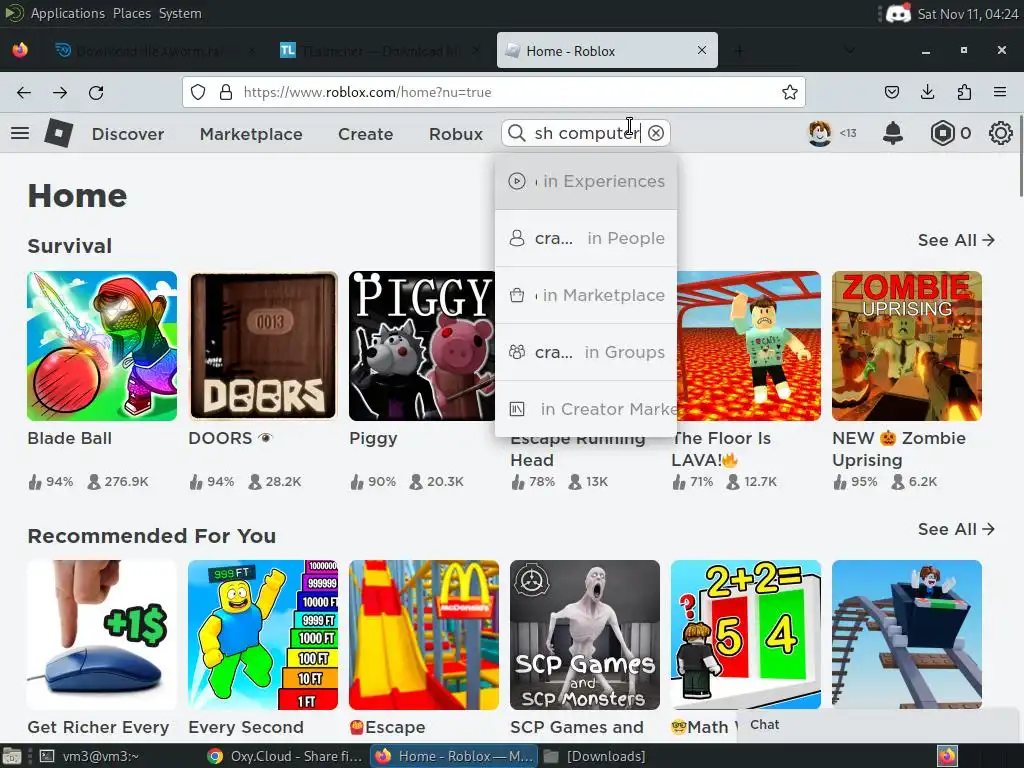Reload the current page
The width and height of the screenshot is (1024, 768).
[96, 93]
